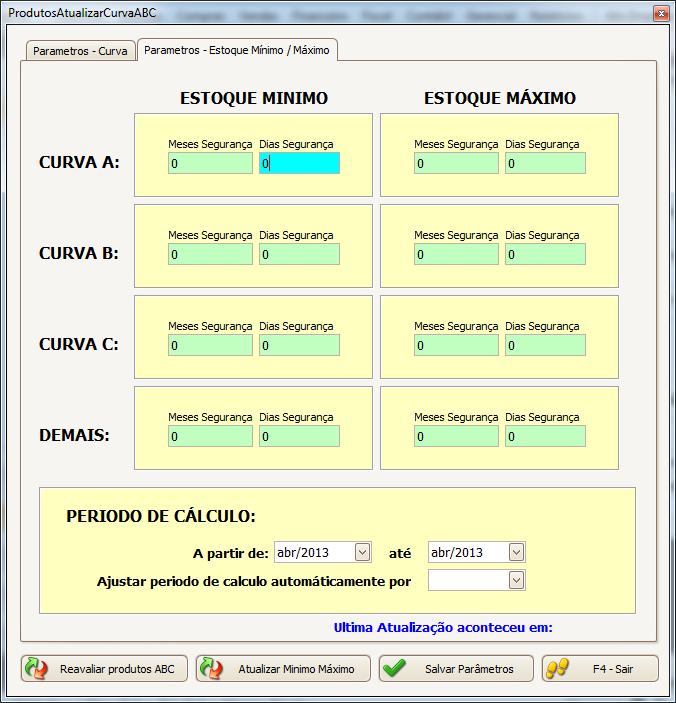
Task: Click the refresh icon on Reavaliar produtos ABC
Action: 37,669
